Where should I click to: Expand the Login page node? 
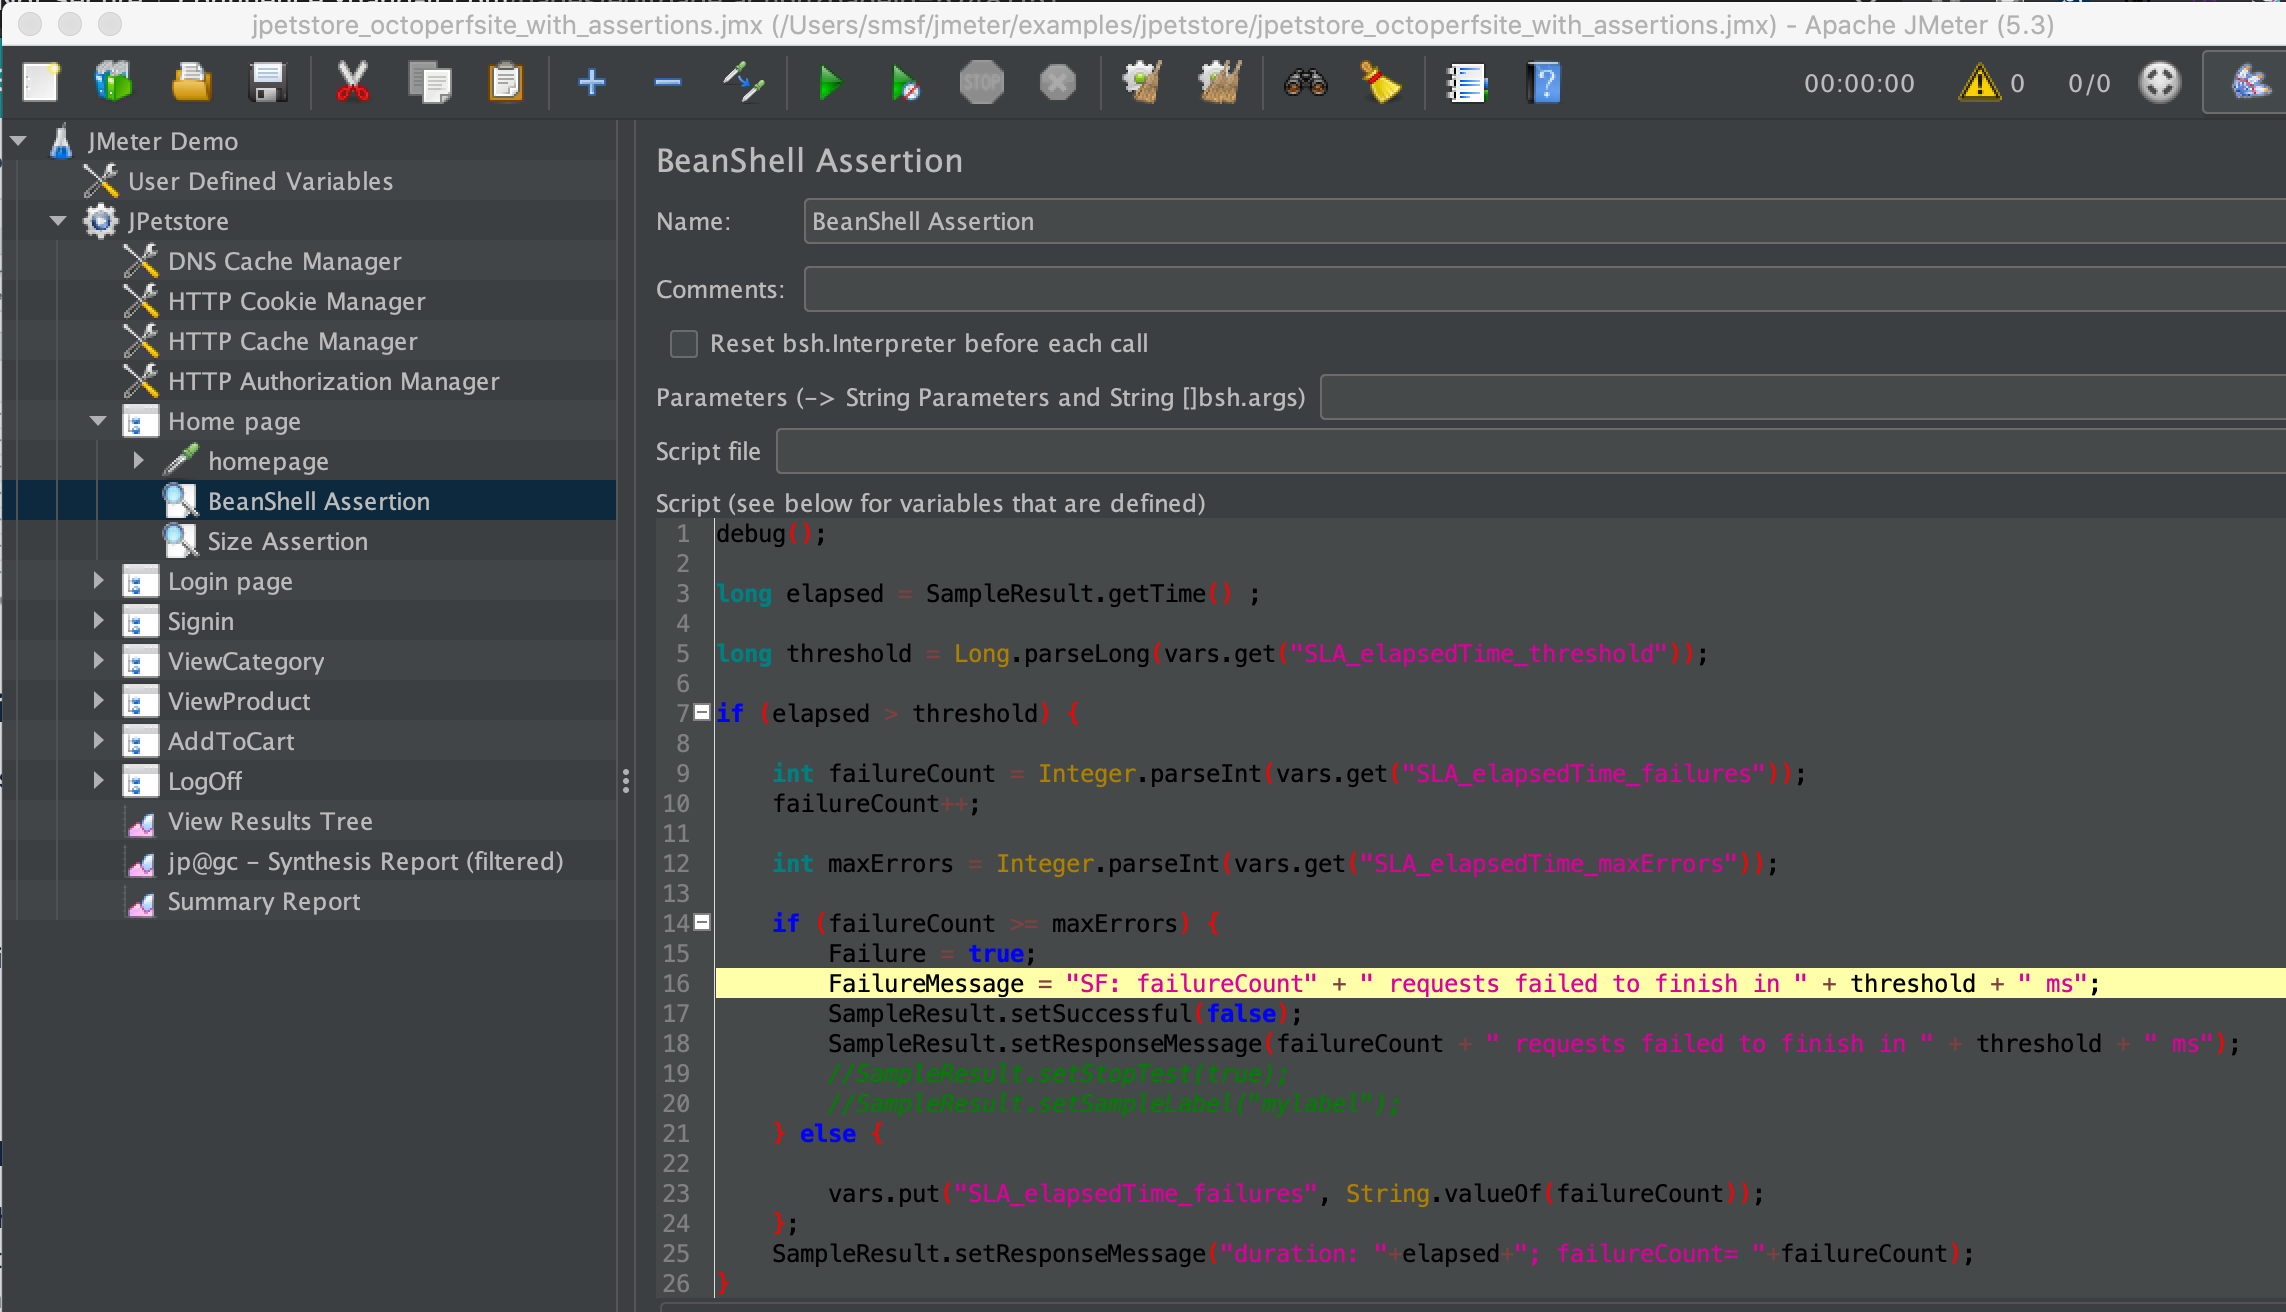(x=99, y=581)
